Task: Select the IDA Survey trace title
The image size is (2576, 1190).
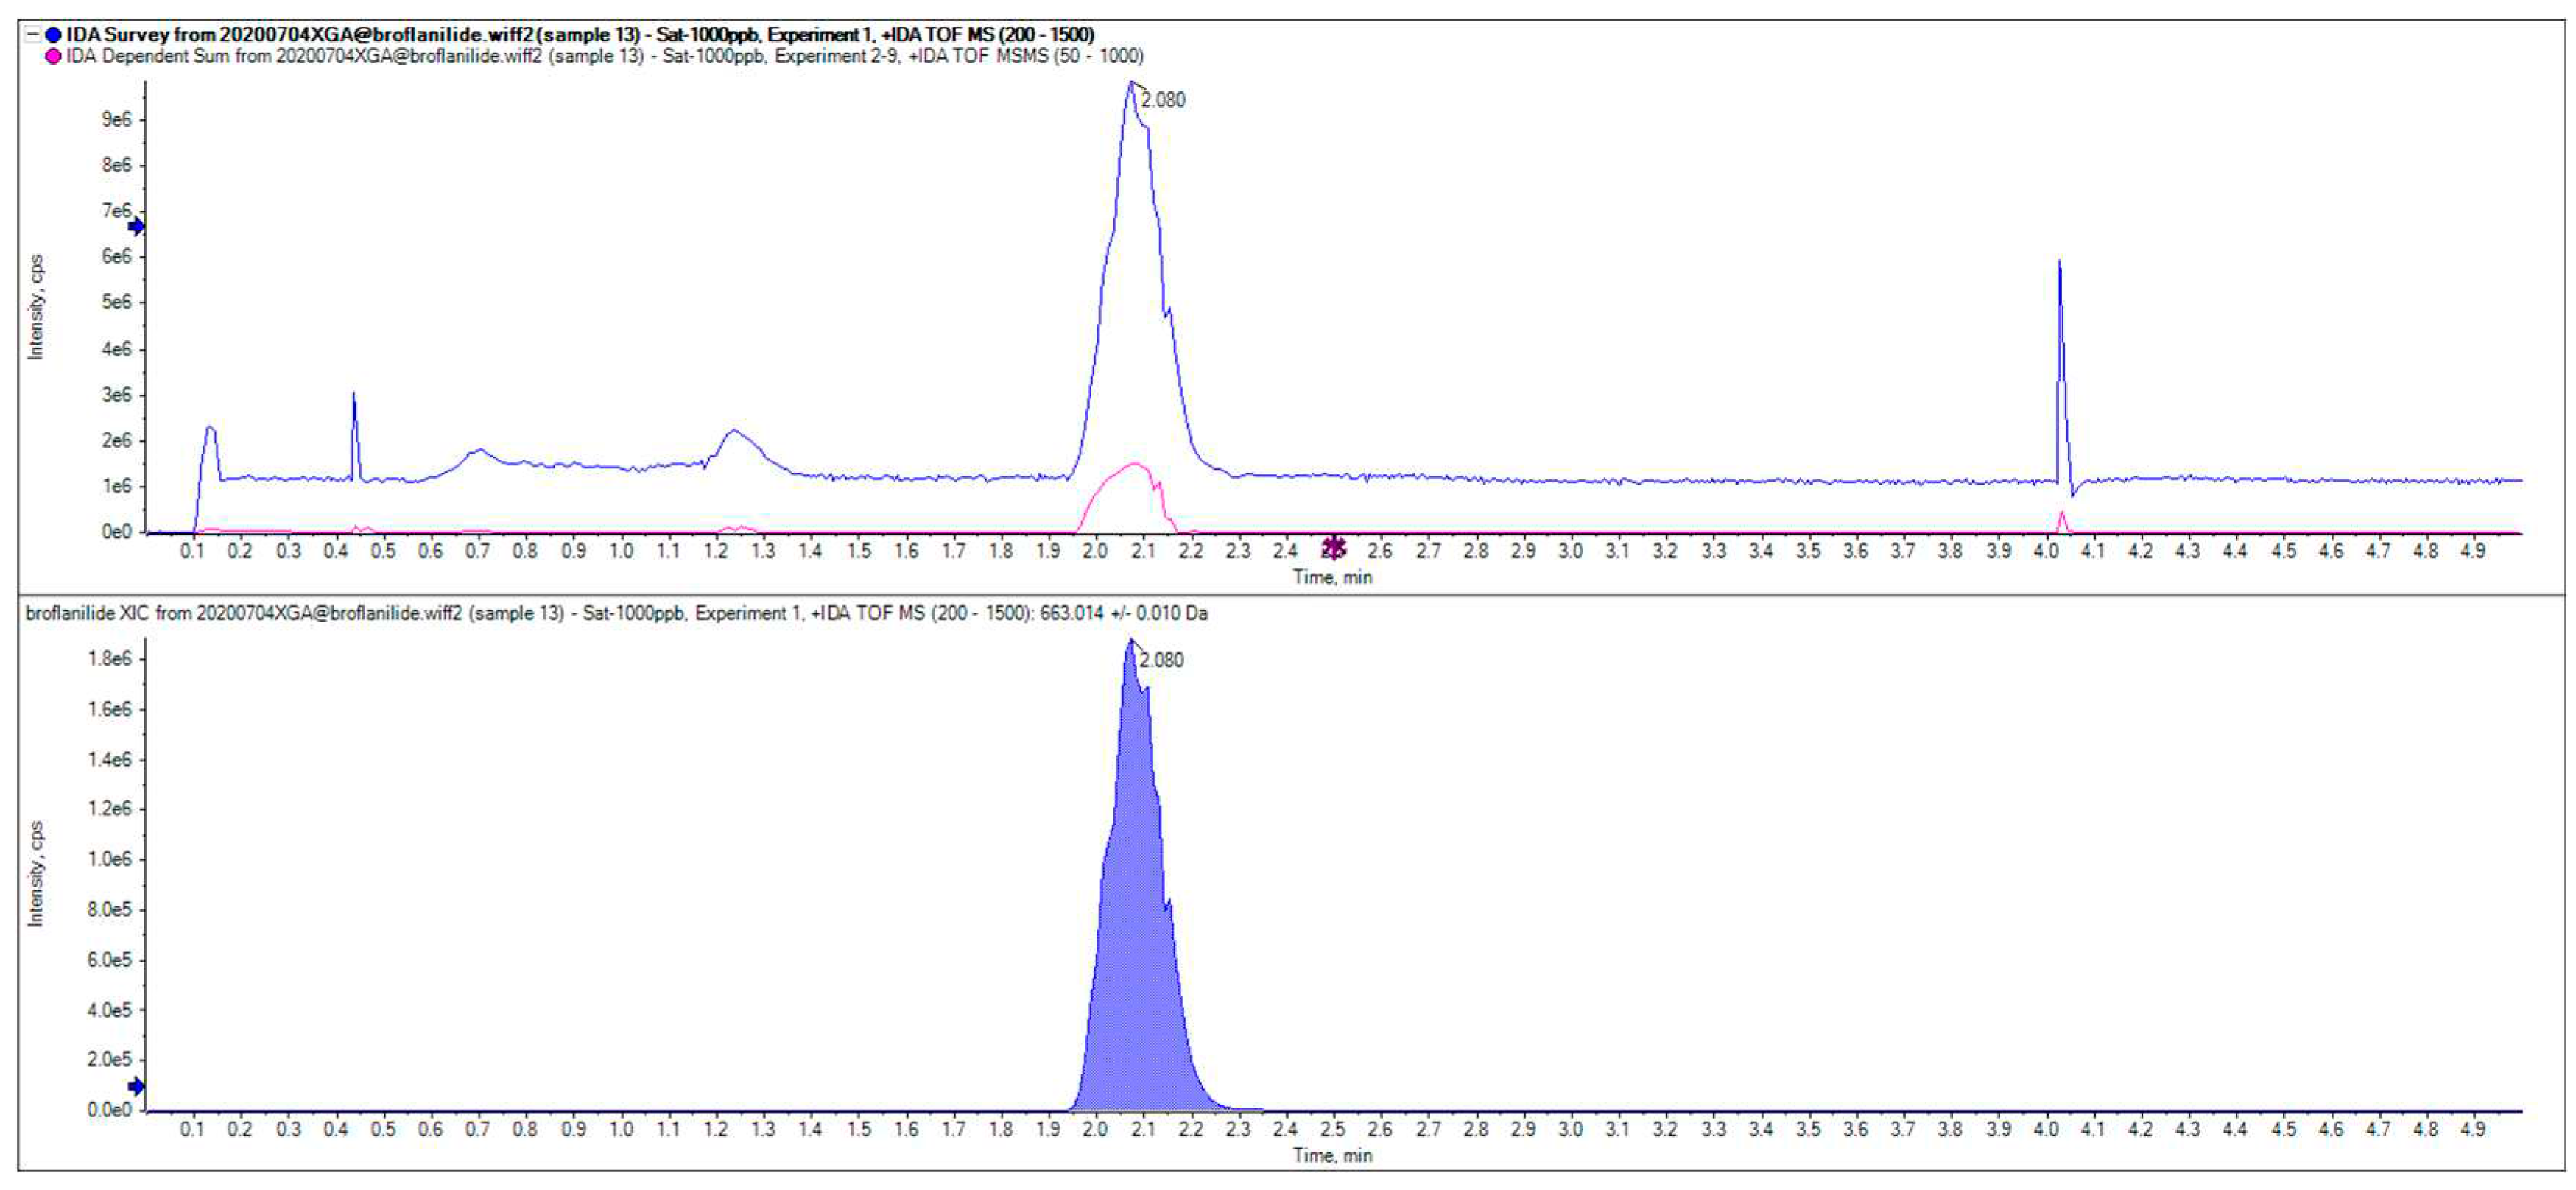Action: tap(580, 35)
